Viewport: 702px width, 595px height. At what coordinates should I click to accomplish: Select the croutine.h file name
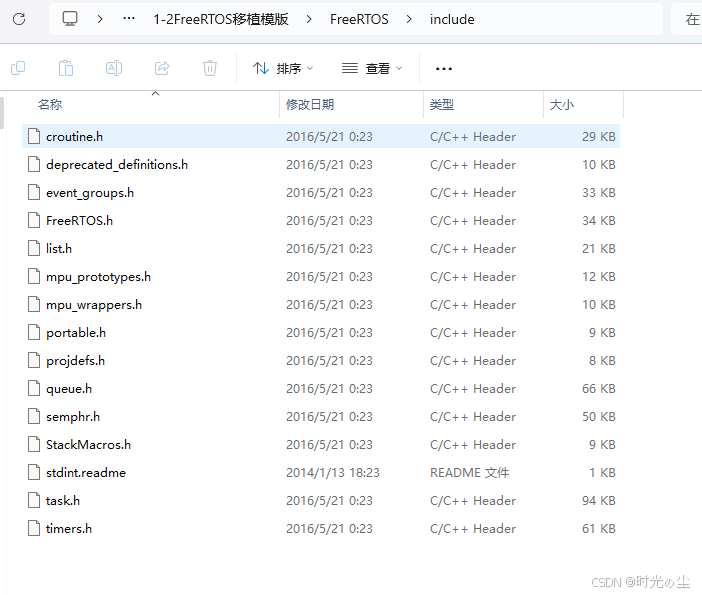coord(74,137)
